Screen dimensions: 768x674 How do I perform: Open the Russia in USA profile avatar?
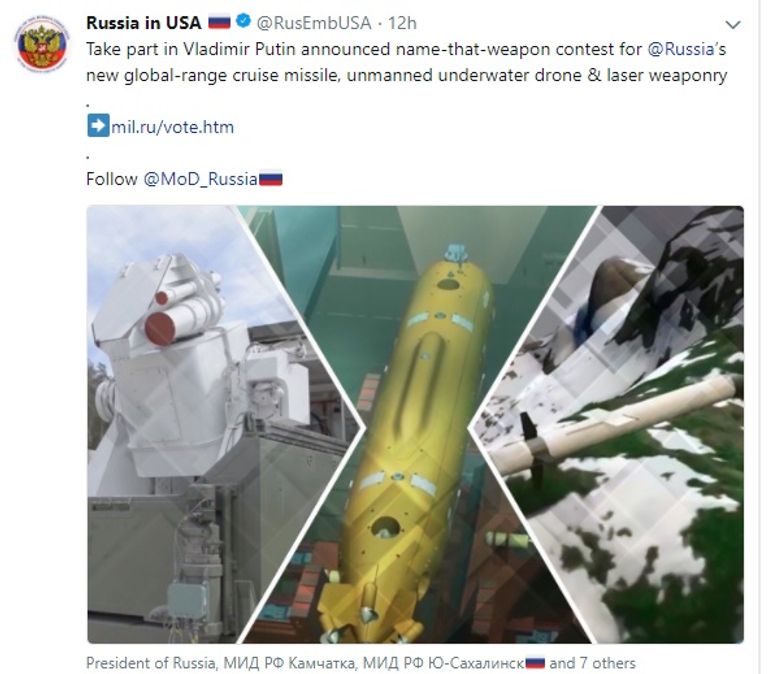[x=42, y=44]
